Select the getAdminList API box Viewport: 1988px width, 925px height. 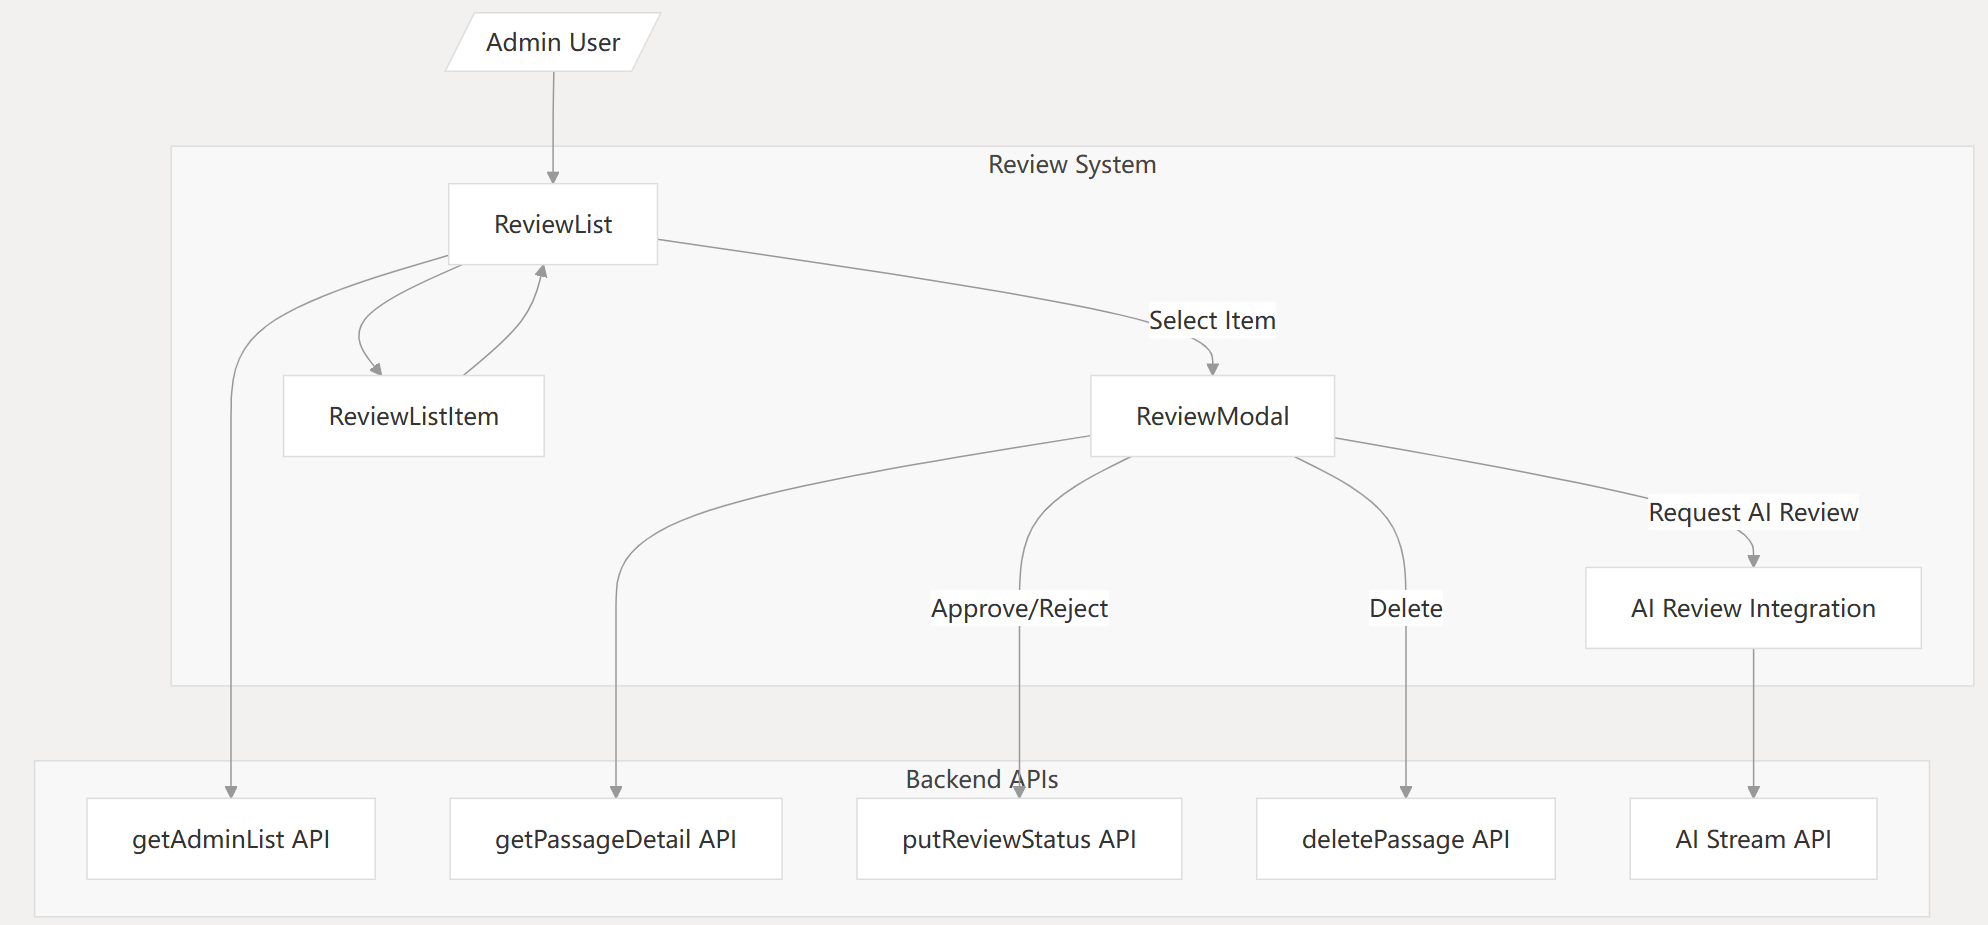[230, 839]
